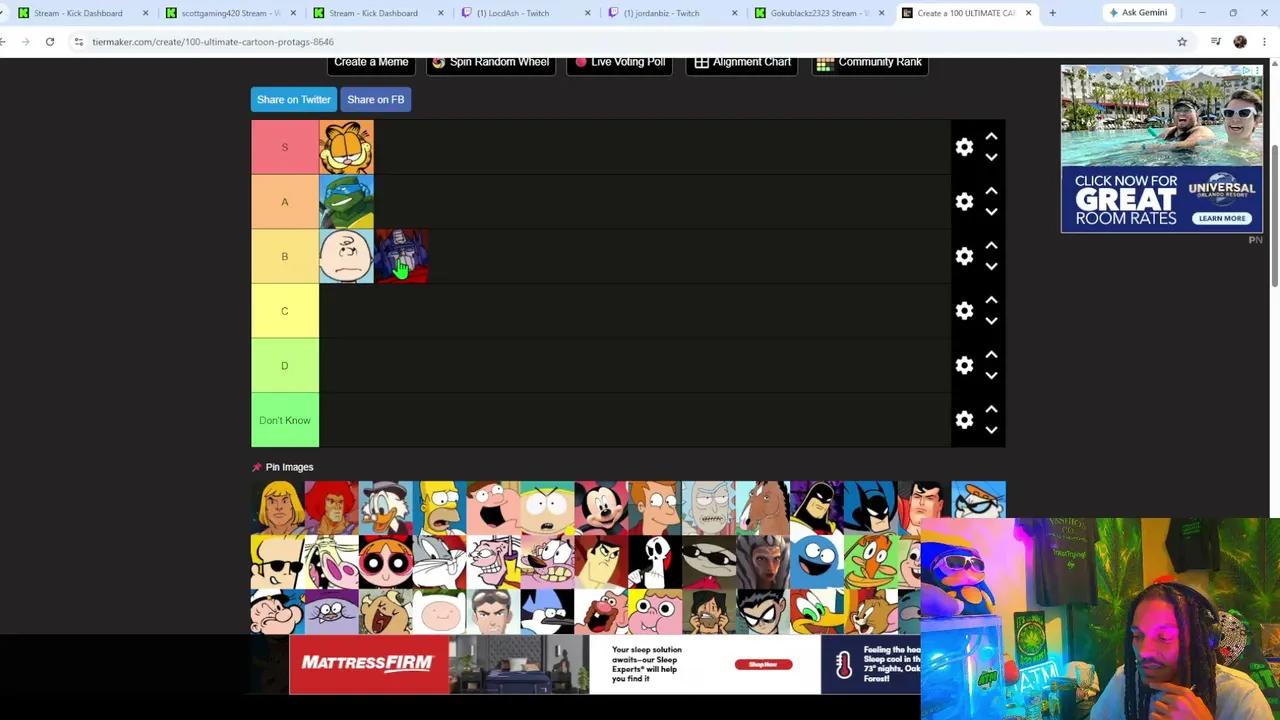Close the jordanbiz - Twitch tab
The height and width of the screenshot is (720, 1280).
734,13
